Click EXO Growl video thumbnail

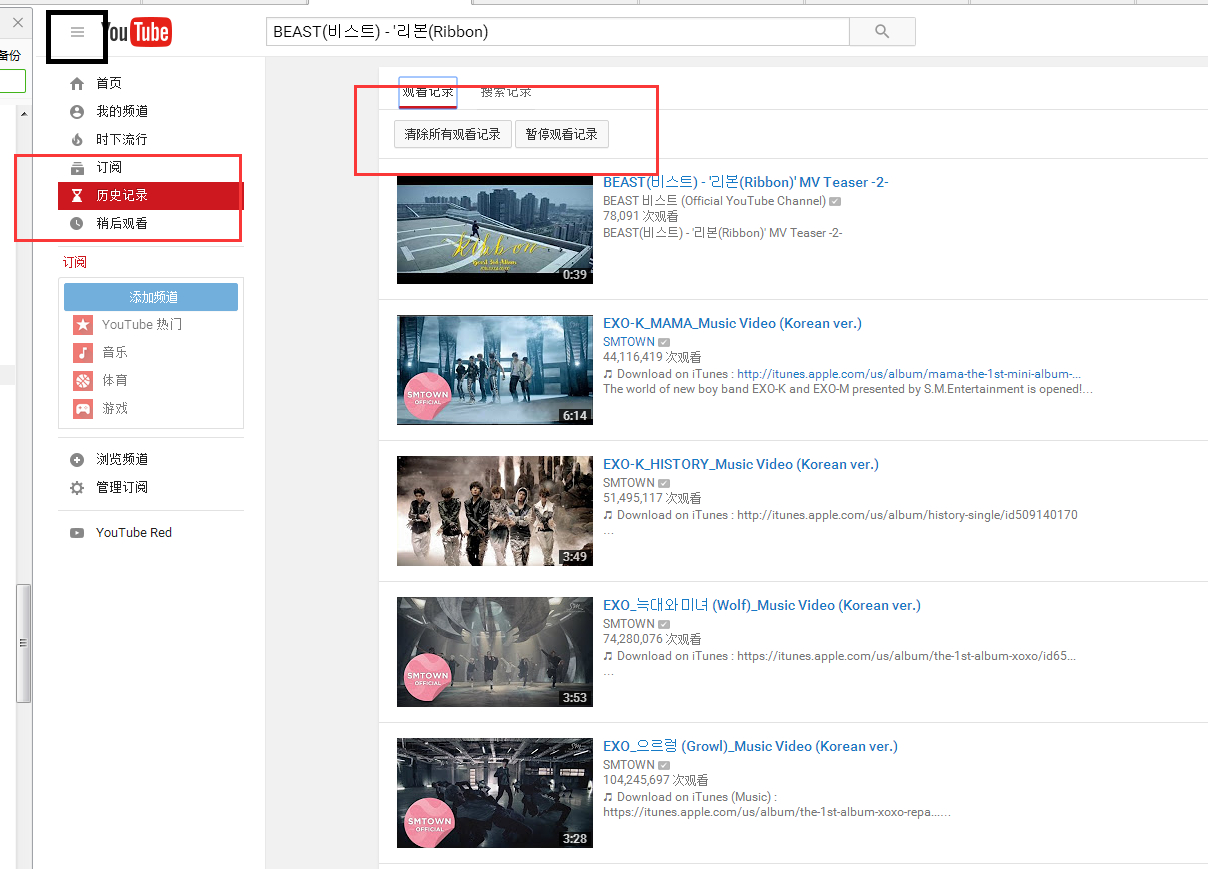coord(495,793)
